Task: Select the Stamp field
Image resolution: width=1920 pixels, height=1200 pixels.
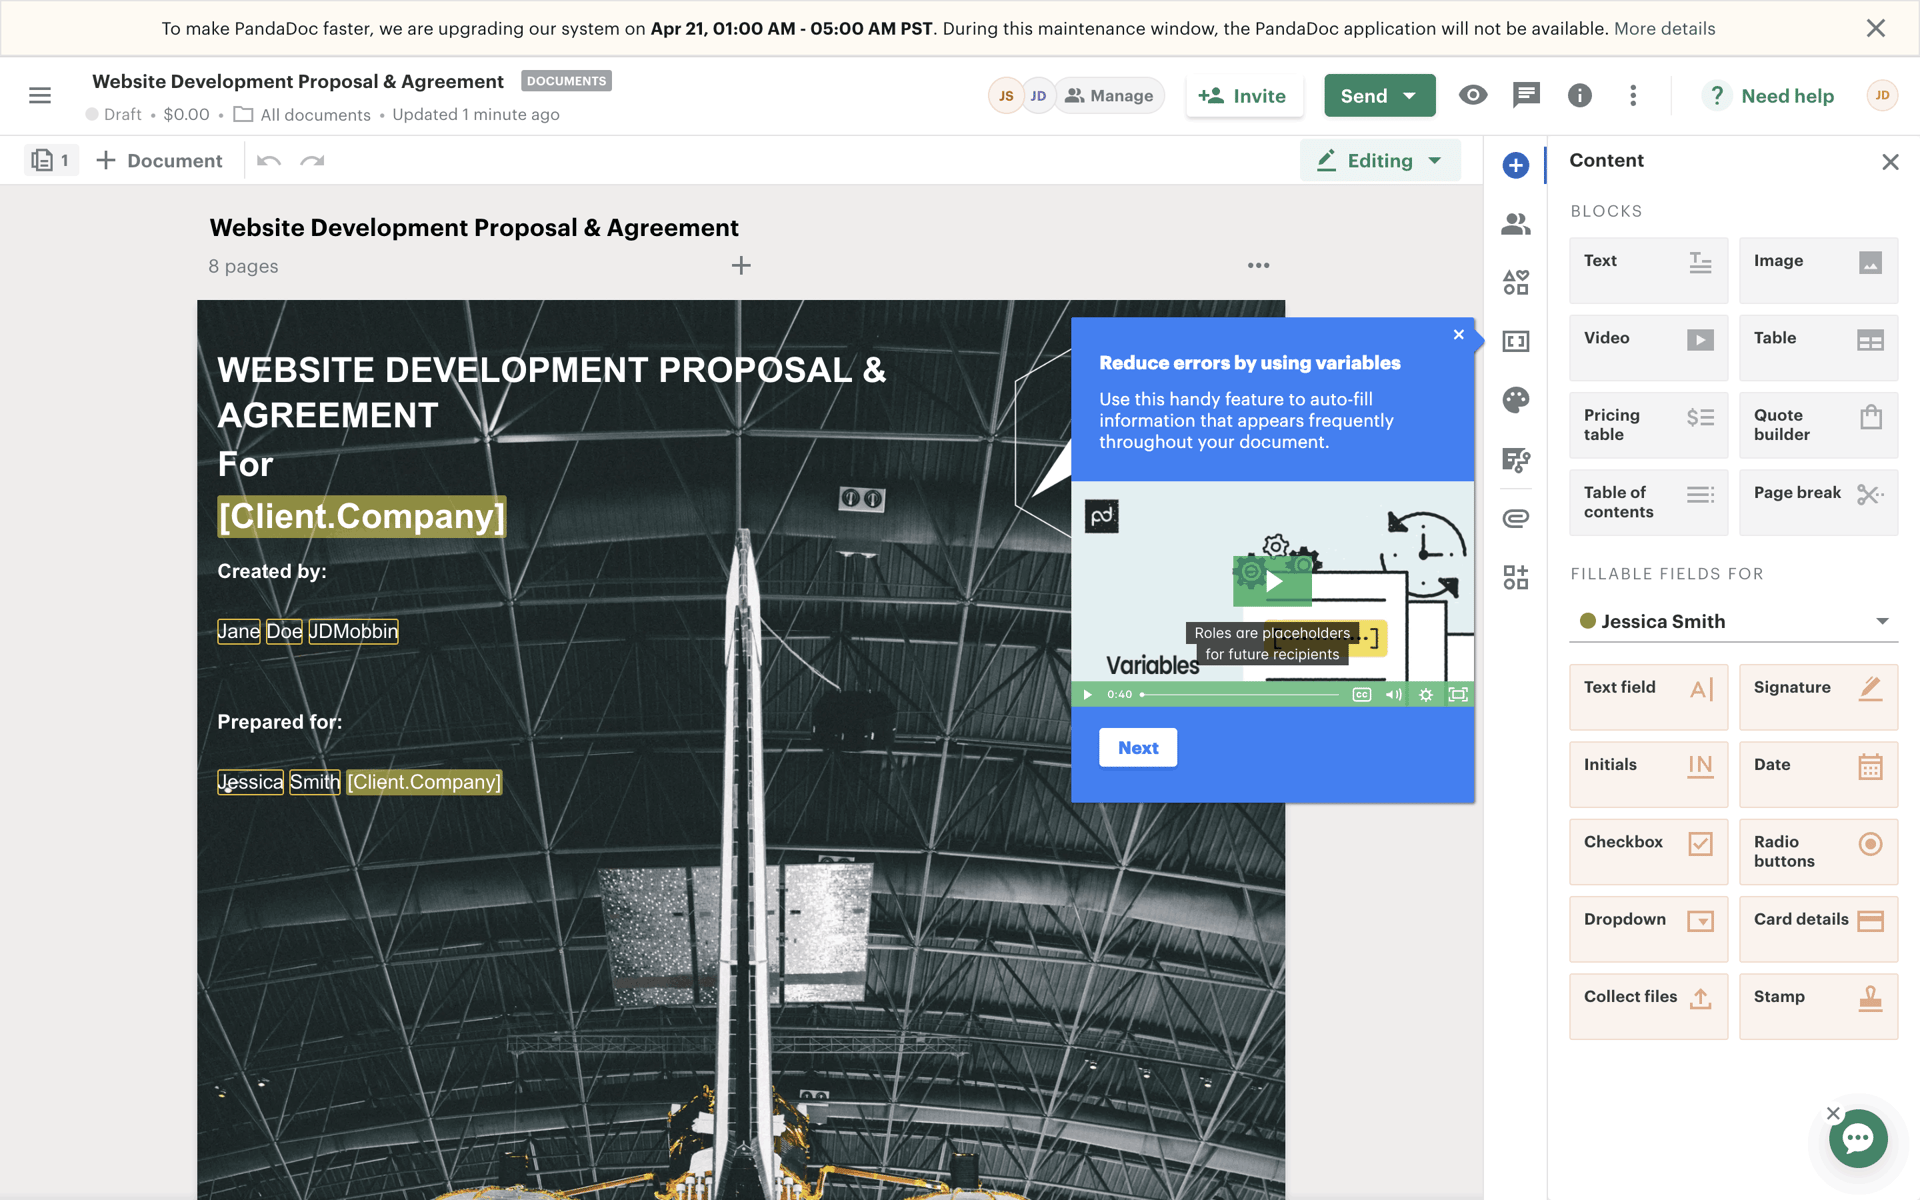Action: click(1818, 1006)
